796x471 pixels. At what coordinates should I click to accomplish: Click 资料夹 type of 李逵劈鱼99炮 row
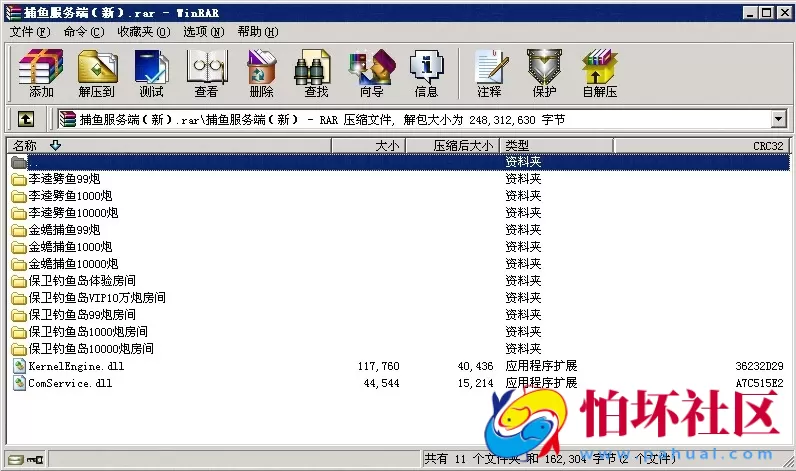[523, 179]
